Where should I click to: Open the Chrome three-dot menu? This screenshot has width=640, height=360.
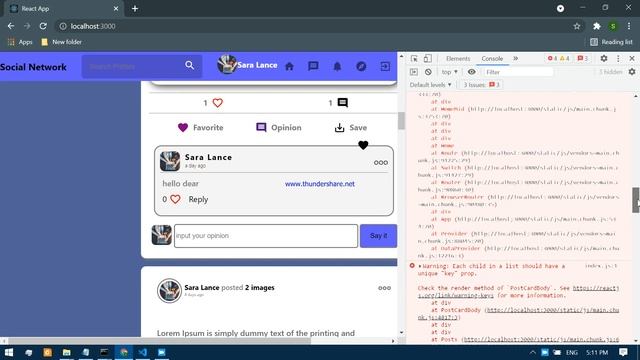coord(629,26)
